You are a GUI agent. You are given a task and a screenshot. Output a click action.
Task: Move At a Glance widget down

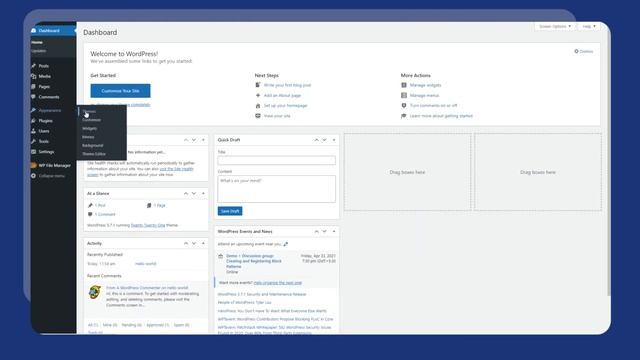pos(194,193)
